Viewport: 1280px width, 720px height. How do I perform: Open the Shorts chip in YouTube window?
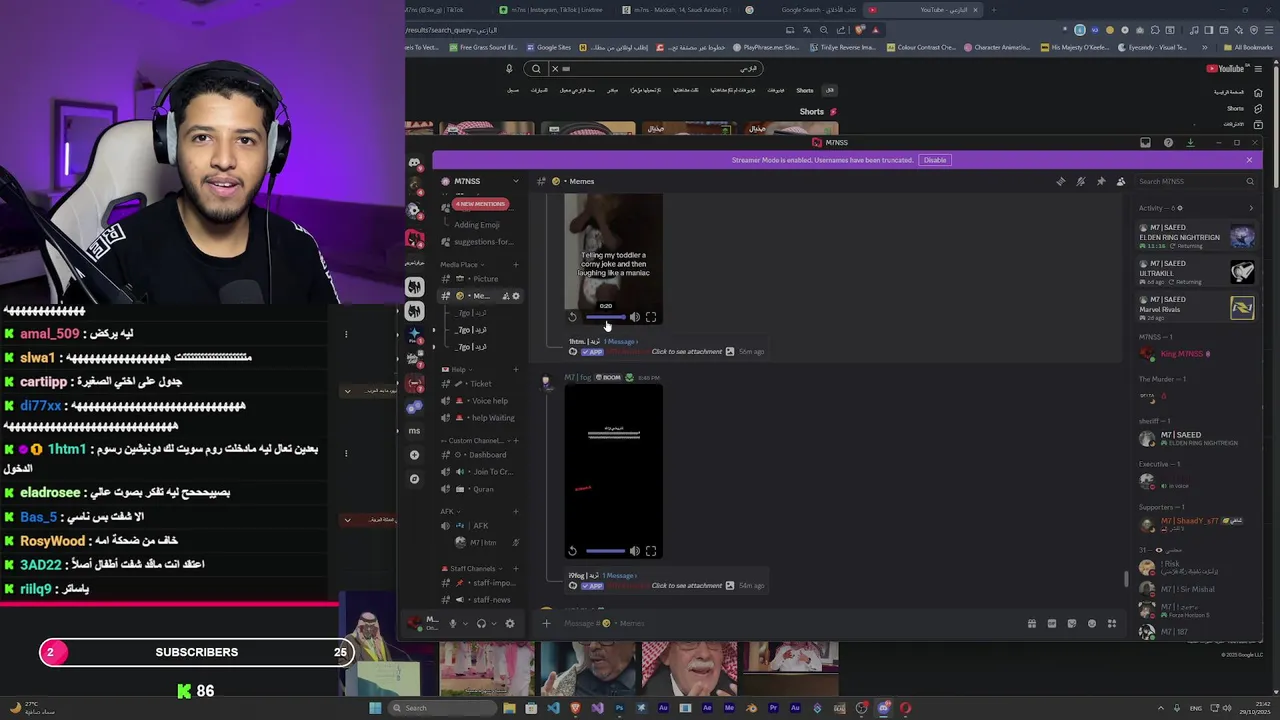[x=805, y=90]
